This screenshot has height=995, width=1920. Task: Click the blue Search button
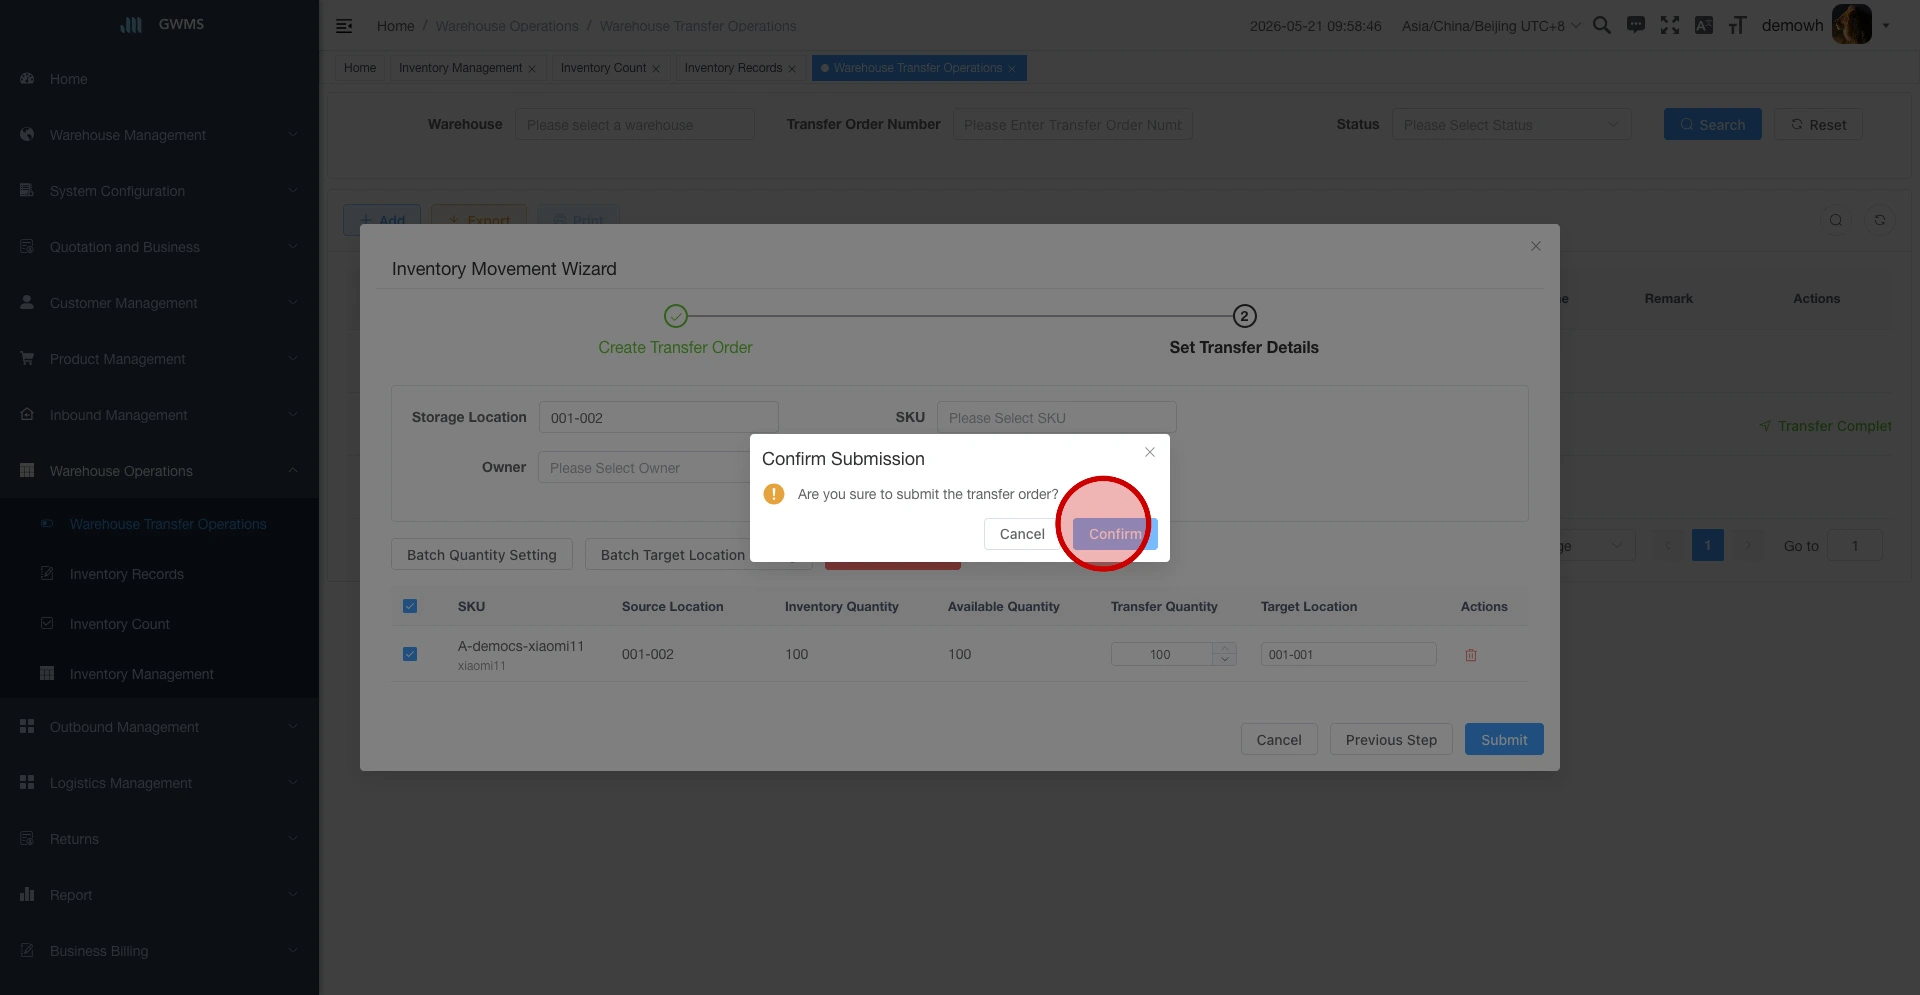click(1712, 125)
